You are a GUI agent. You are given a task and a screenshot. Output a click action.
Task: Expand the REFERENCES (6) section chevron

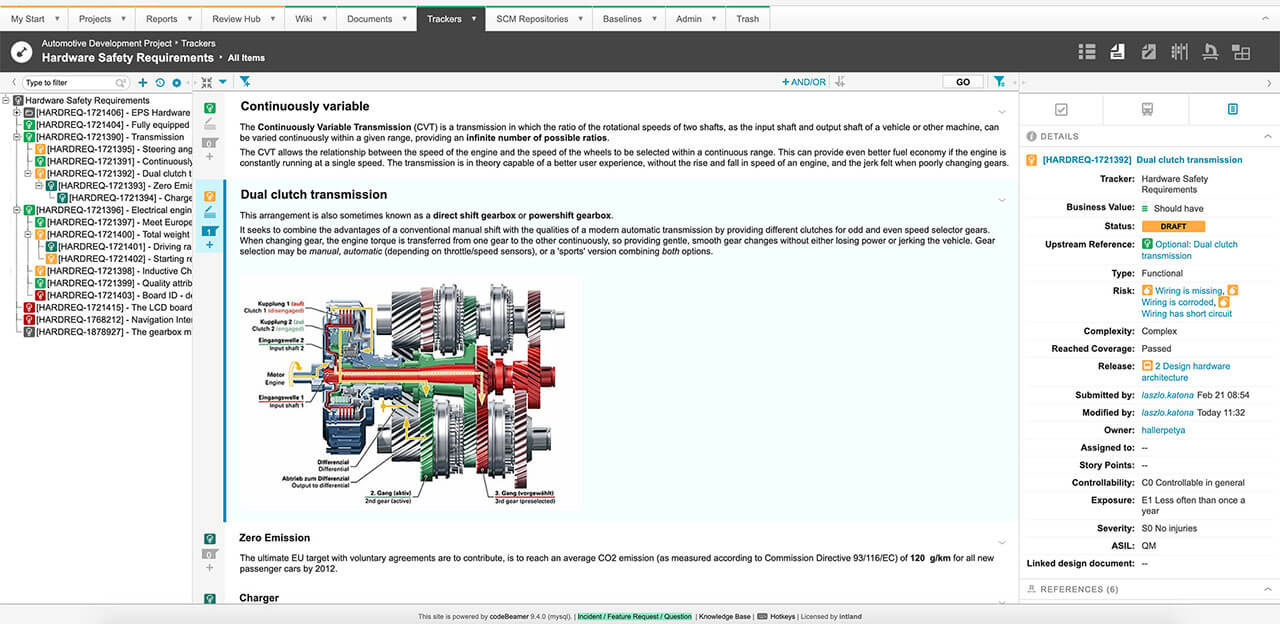pos(1268,590)
